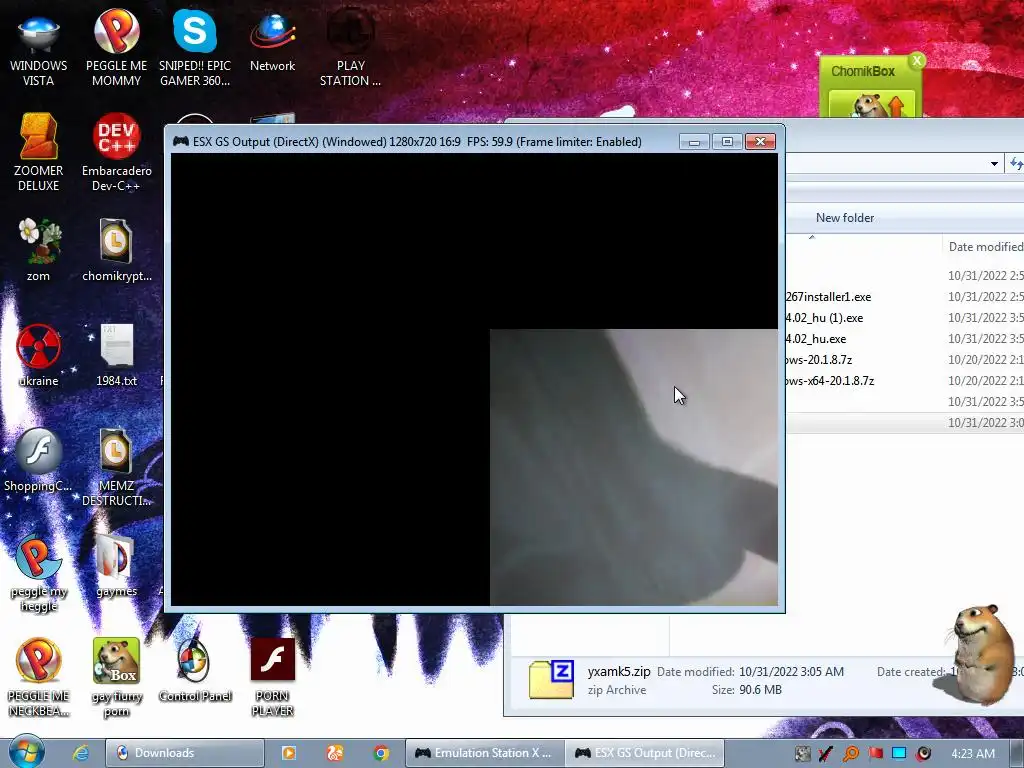Select the PEGGLE ME NECKBEA... desktop icon
The width and height of the screenshot is (1024, 768).
(x=39, y=678)
